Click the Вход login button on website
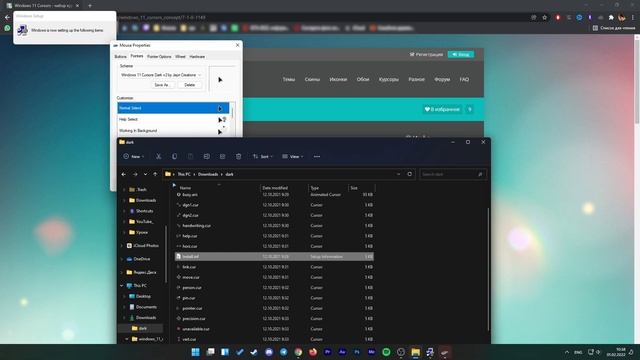Image resolution: width=640 pixels, height=360 pixels. coord(461,54)
